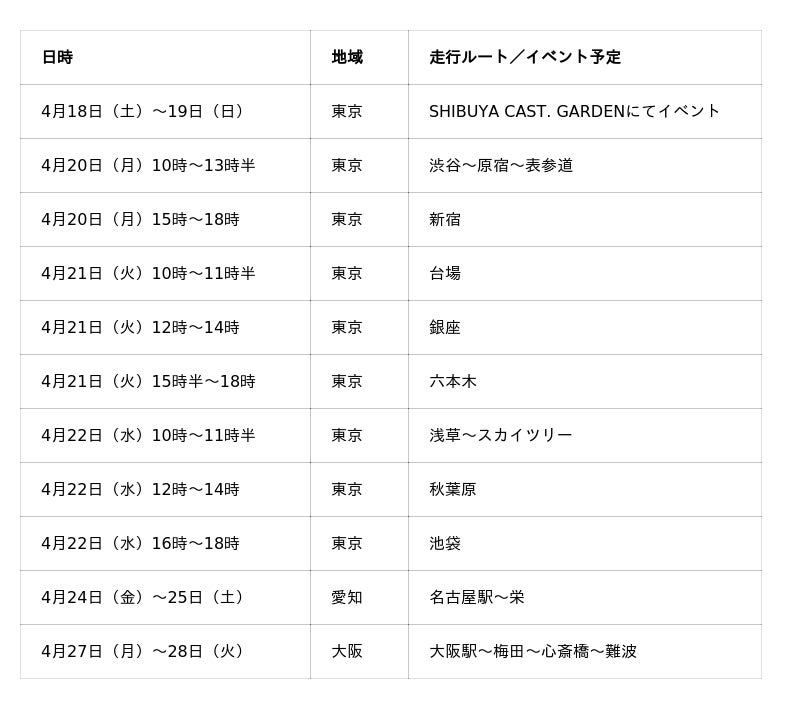Click the 浅草～スカイツリー route cell
Viewport: 800px width, 709px height.
click(501, 436)
